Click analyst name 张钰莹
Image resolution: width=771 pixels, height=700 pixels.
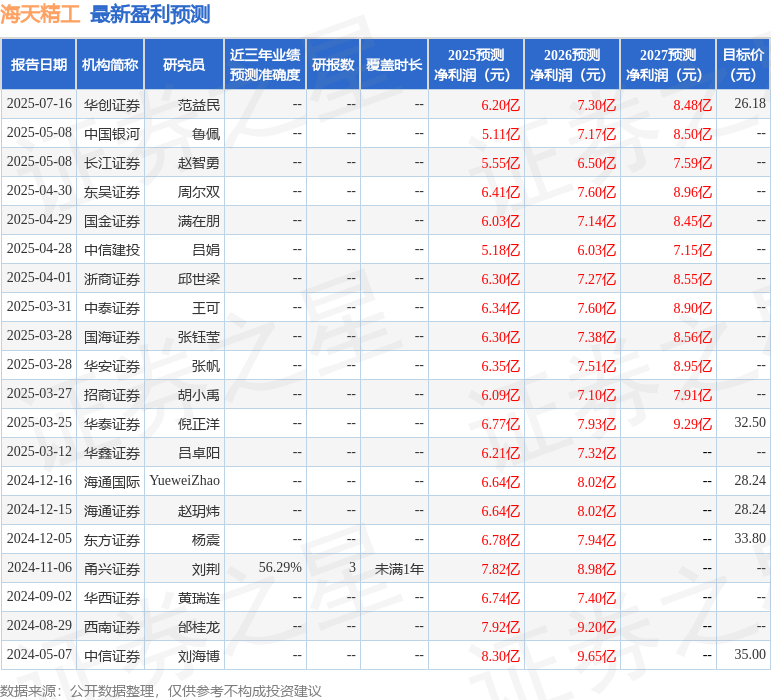click(x=199, y=337)
